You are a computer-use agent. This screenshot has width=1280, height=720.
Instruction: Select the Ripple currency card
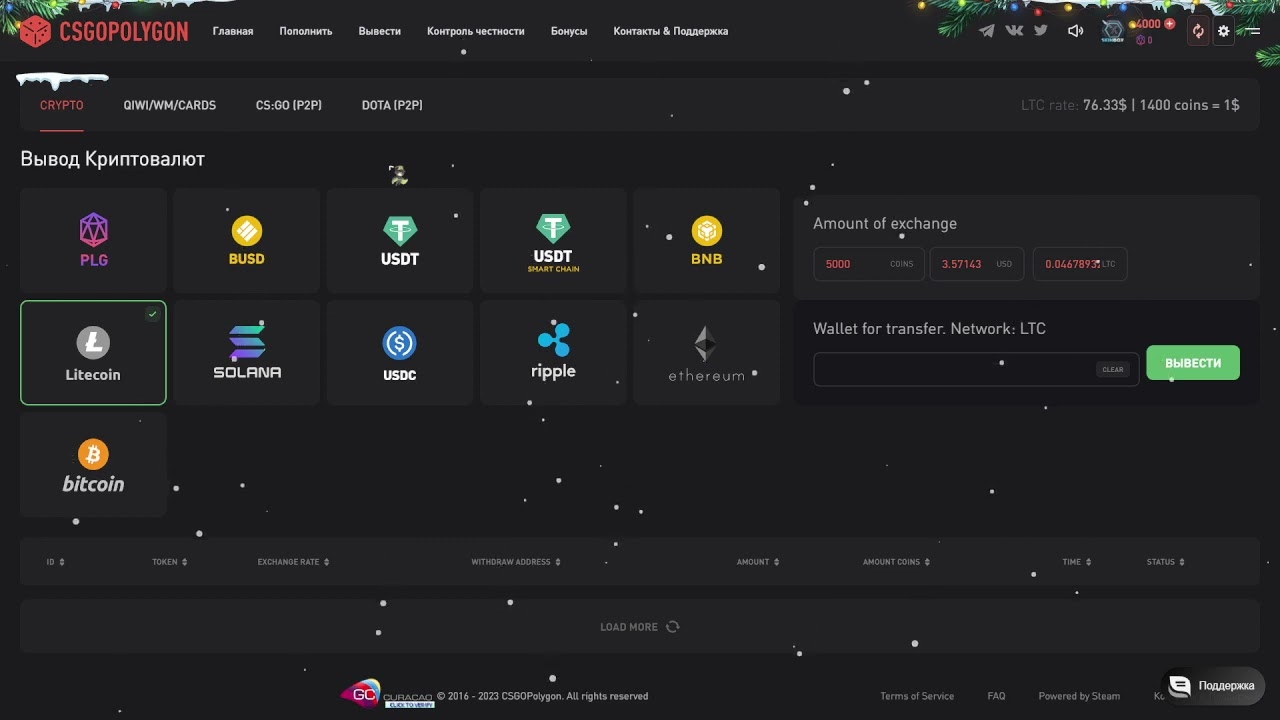pos(553,353)
